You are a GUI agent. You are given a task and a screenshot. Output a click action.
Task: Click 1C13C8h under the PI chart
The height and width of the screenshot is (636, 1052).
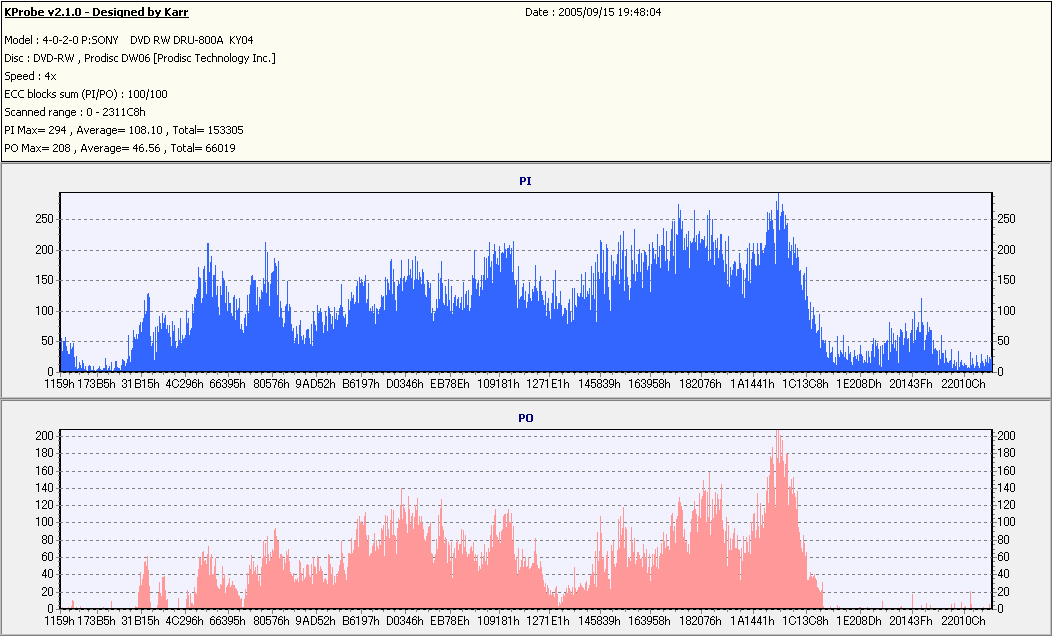805,384
